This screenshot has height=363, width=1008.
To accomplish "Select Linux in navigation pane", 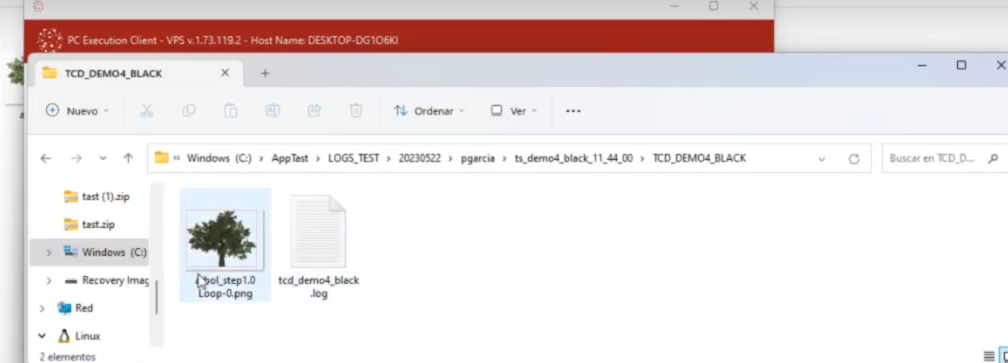I will [x=78, y=336].
